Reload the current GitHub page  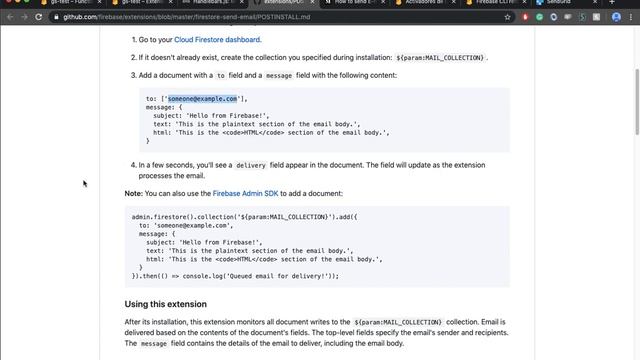pyautogui.click(x=38, y=17)
